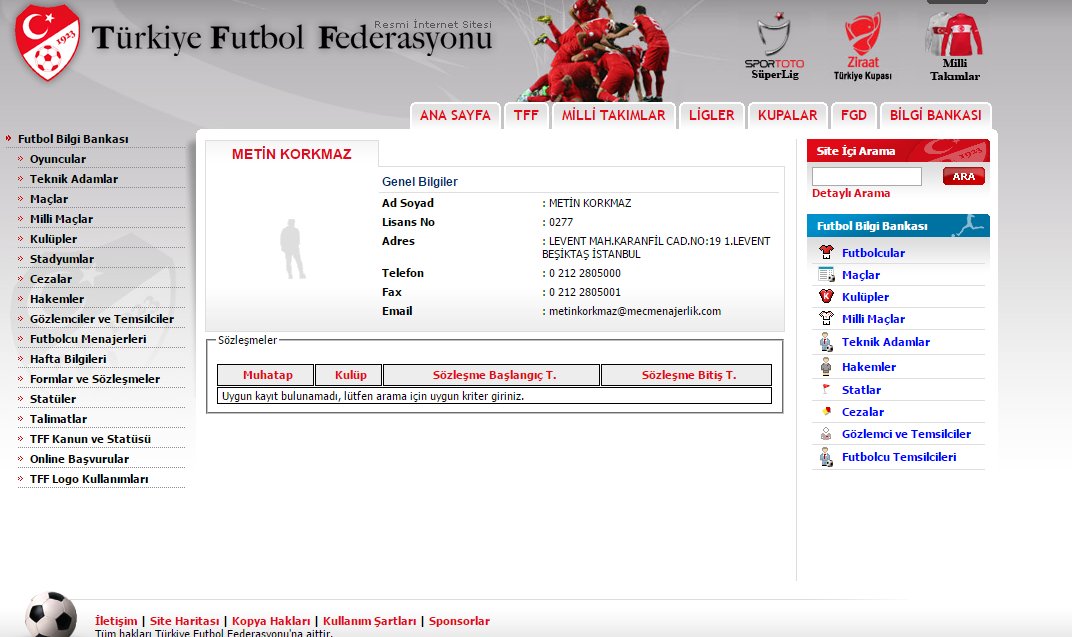This screenshot has height=637, width=1072.
Task: Go to ANA SAYFA tab
Action: click(x=455, y=116)
